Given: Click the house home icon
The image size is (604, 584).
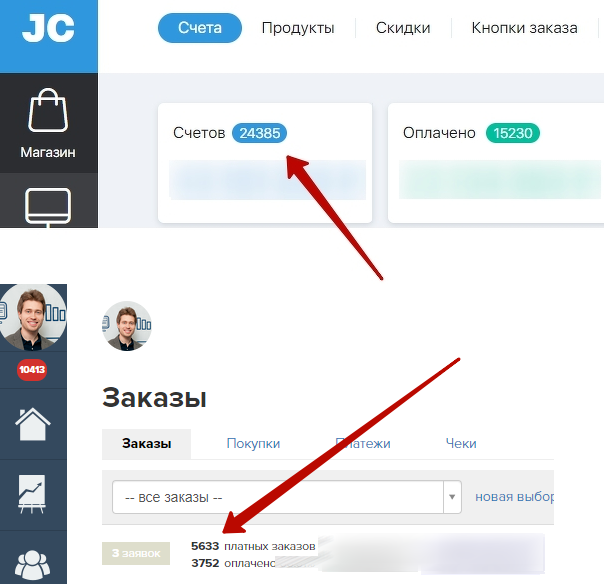Looking at the screenshot, I should point(33,424).
